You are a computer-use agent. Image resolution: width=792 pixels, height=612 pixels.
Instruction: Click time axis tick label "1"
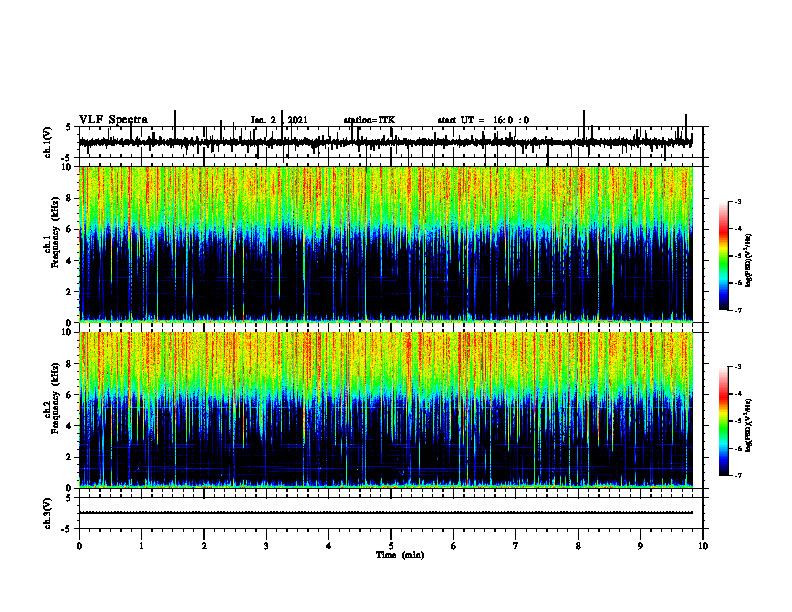pyautogui.click(x=142, y=546)
